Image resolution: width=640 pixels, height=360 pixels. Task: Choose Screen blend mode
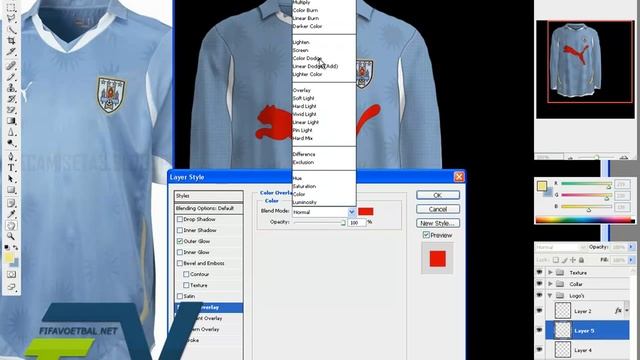300,50
